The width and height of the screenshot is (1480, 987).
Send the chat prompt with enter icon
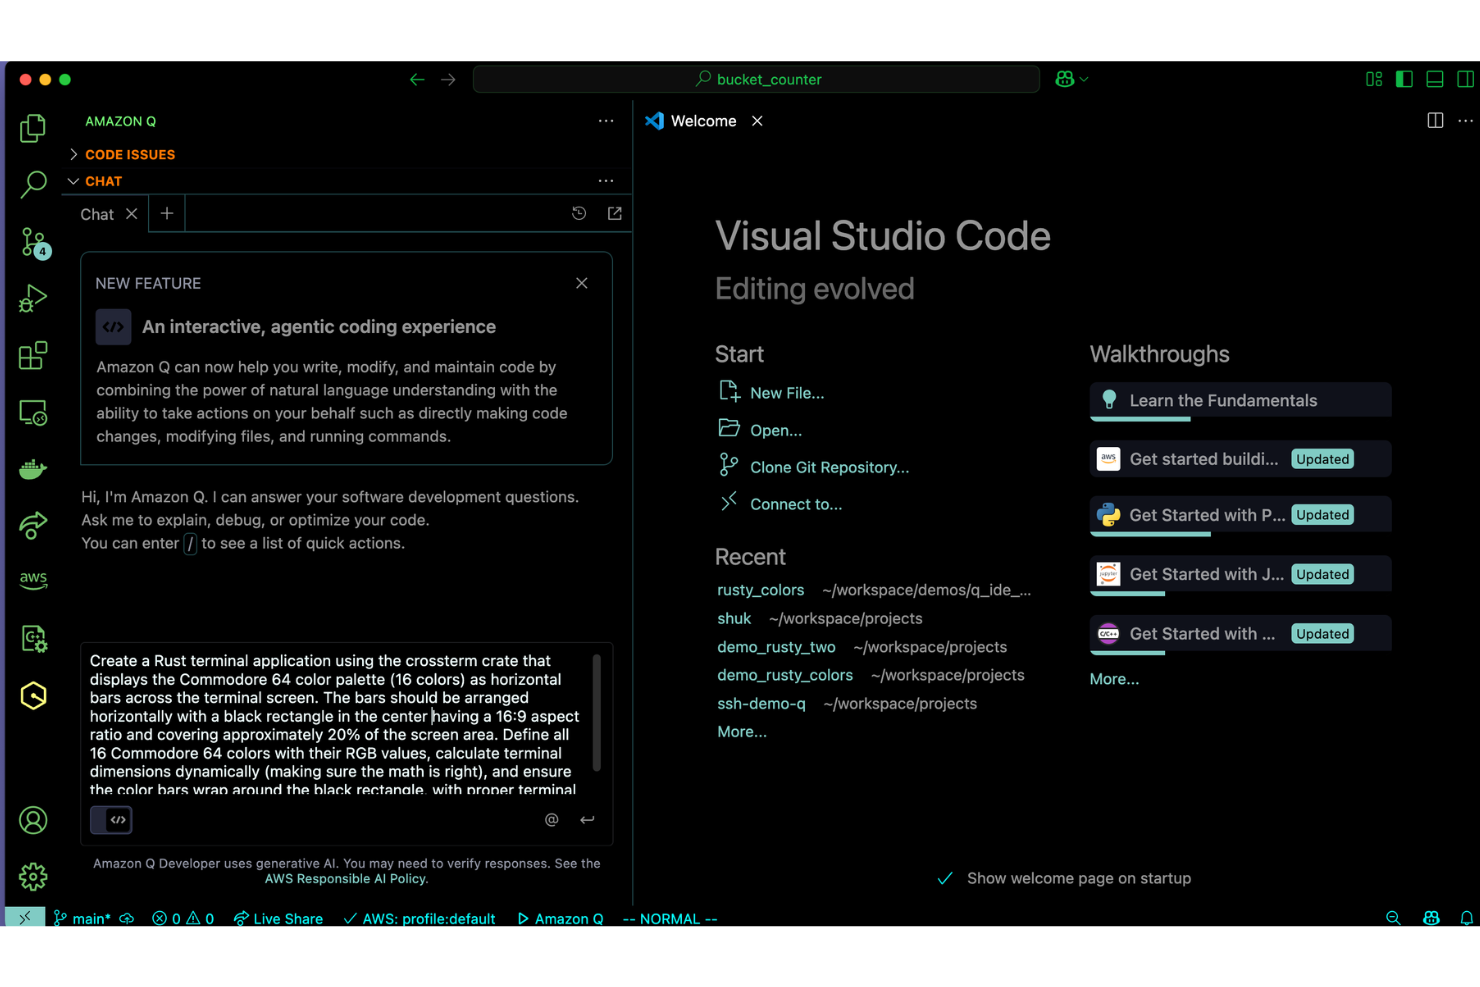pyautogui.click(x=587, y=820)
